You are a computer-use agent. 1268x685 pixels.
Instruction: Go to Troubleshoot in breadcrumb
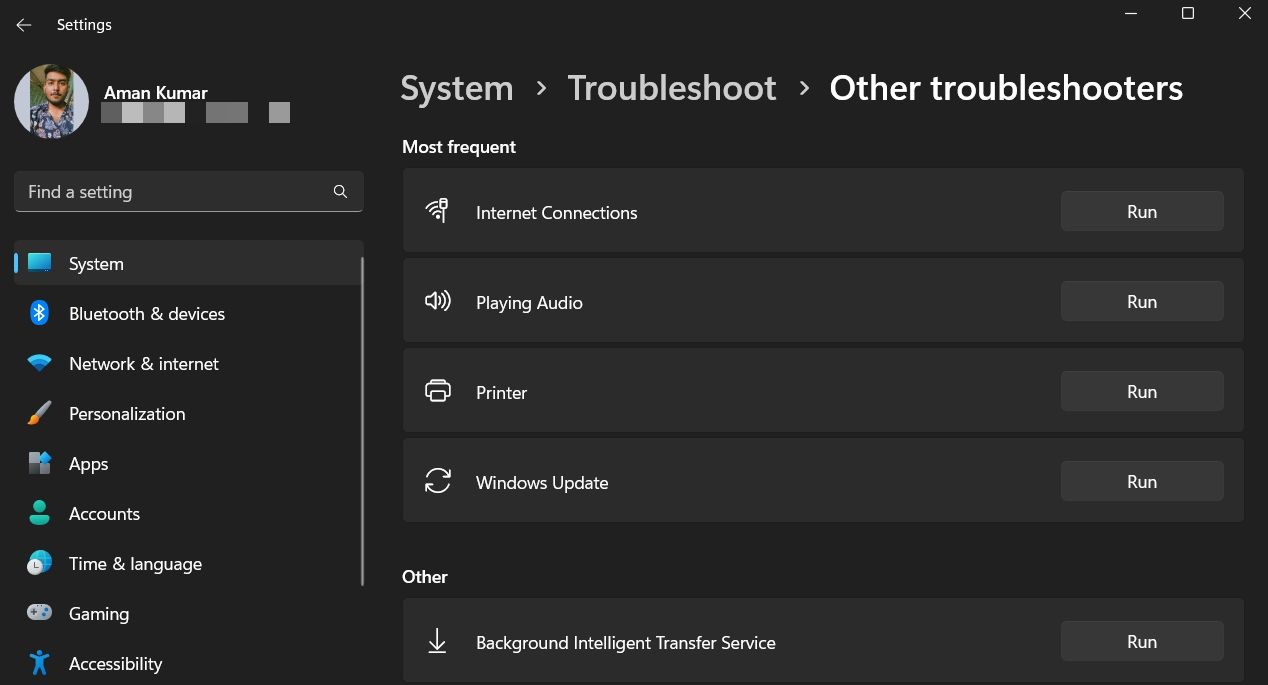[672, 88]
